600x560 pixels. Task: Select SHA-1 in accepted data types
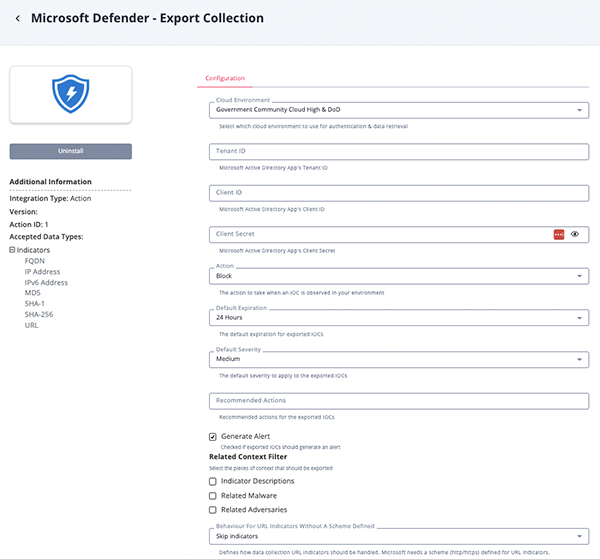[x=34, y=304]
